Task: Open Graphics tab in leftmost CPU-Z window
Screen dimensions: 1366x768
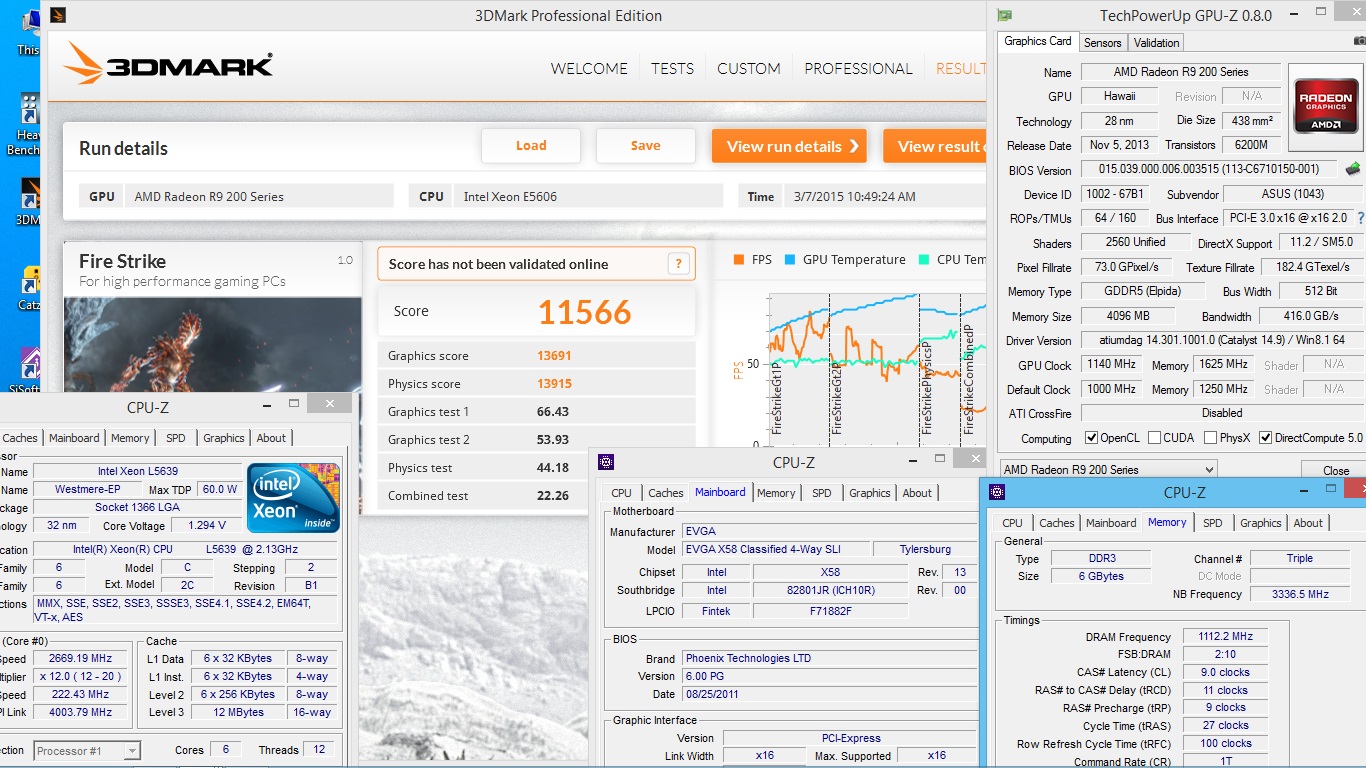Action: pyautogui.click(x=223, y=438)
